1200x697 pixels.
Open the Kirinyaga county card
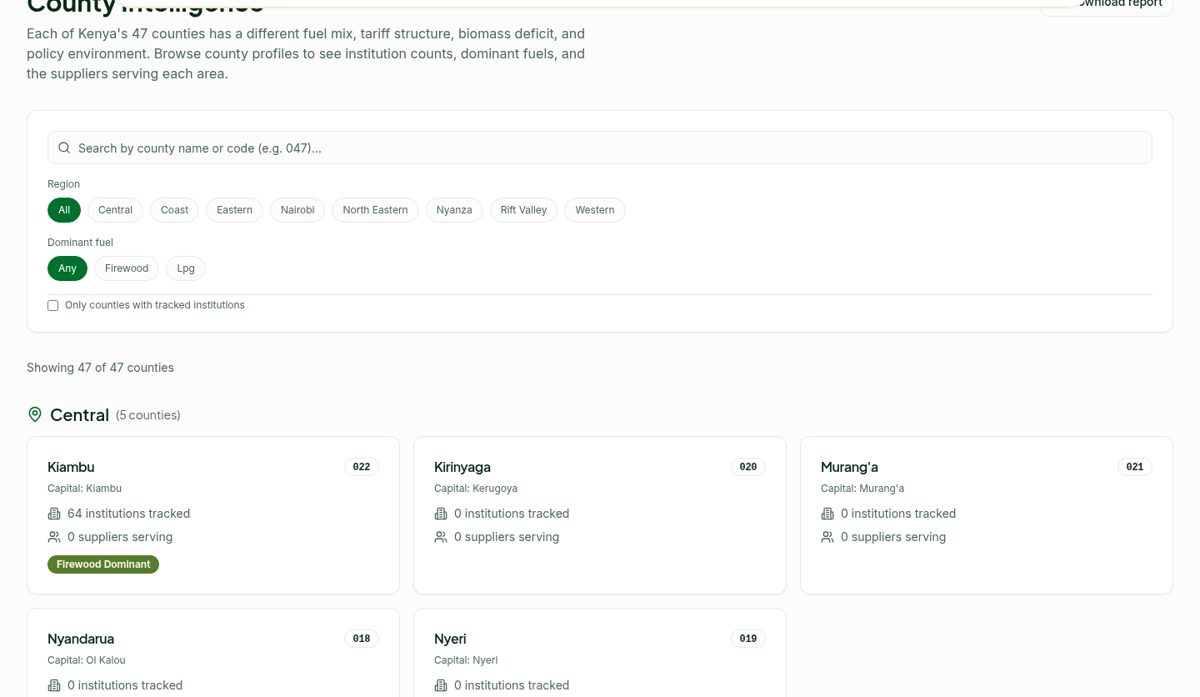click(x=600, y=515)
